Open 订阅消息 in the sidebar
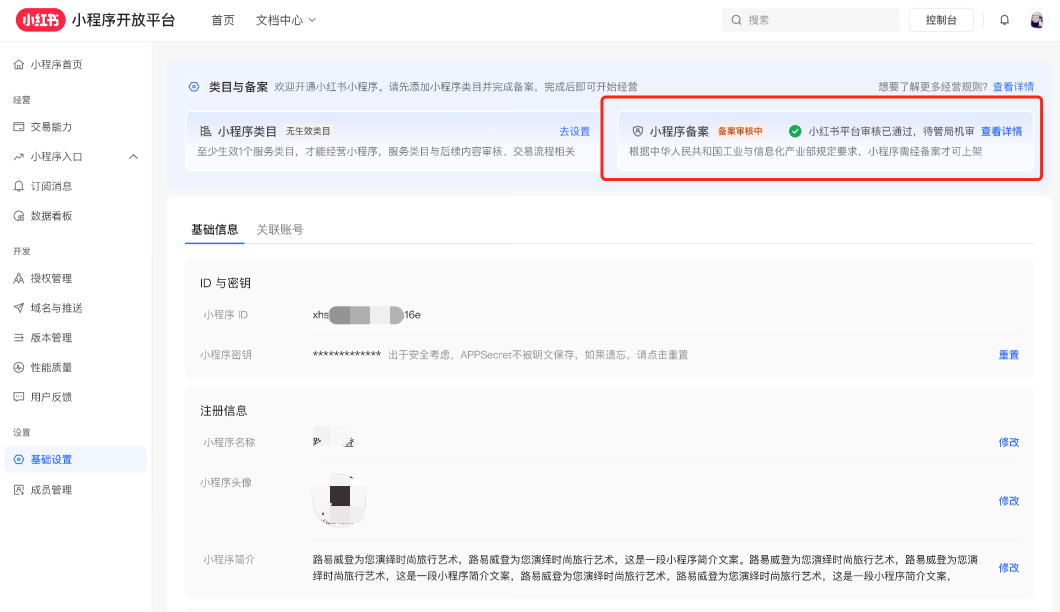 click(x=51, y=186)
